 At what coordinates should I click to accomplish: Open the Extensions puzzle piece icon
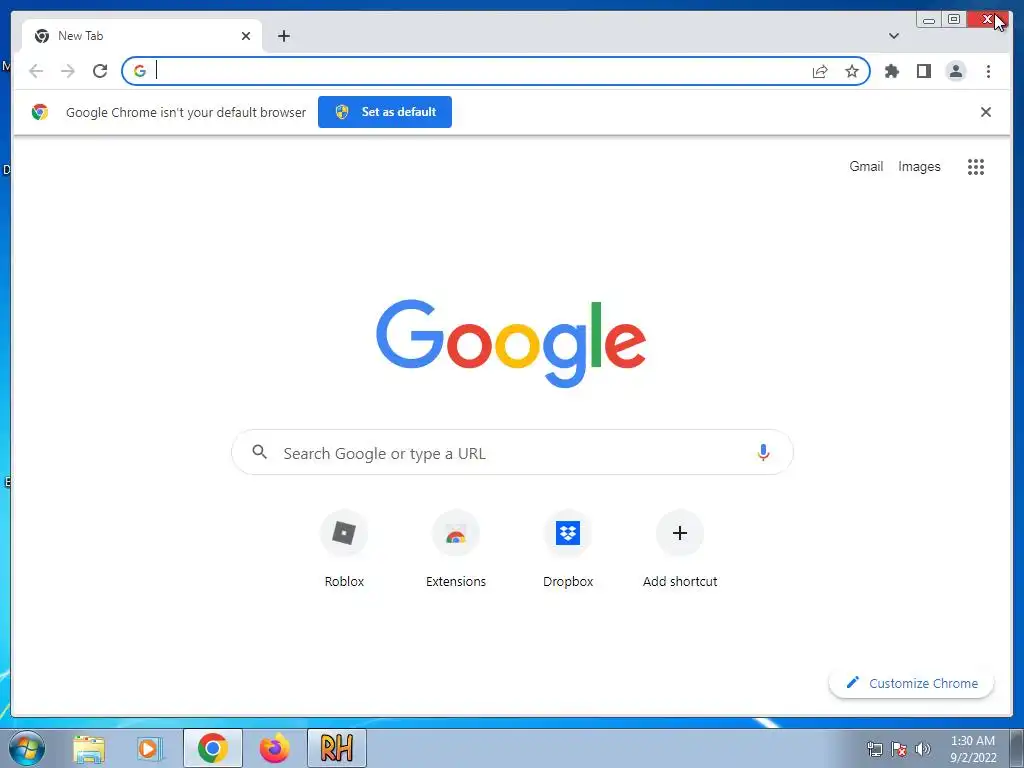pyautogui.click(x=891, y=71)
